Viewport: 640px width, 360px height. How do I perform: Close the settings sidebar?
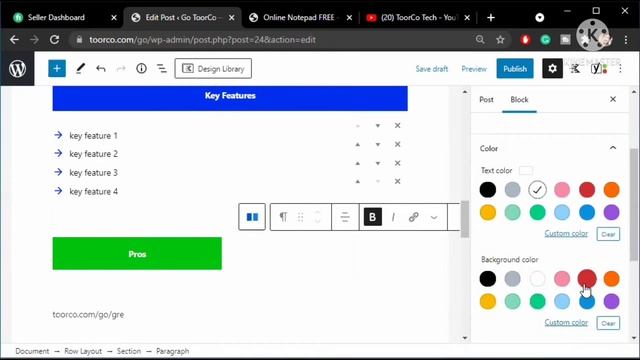(613, 99)
